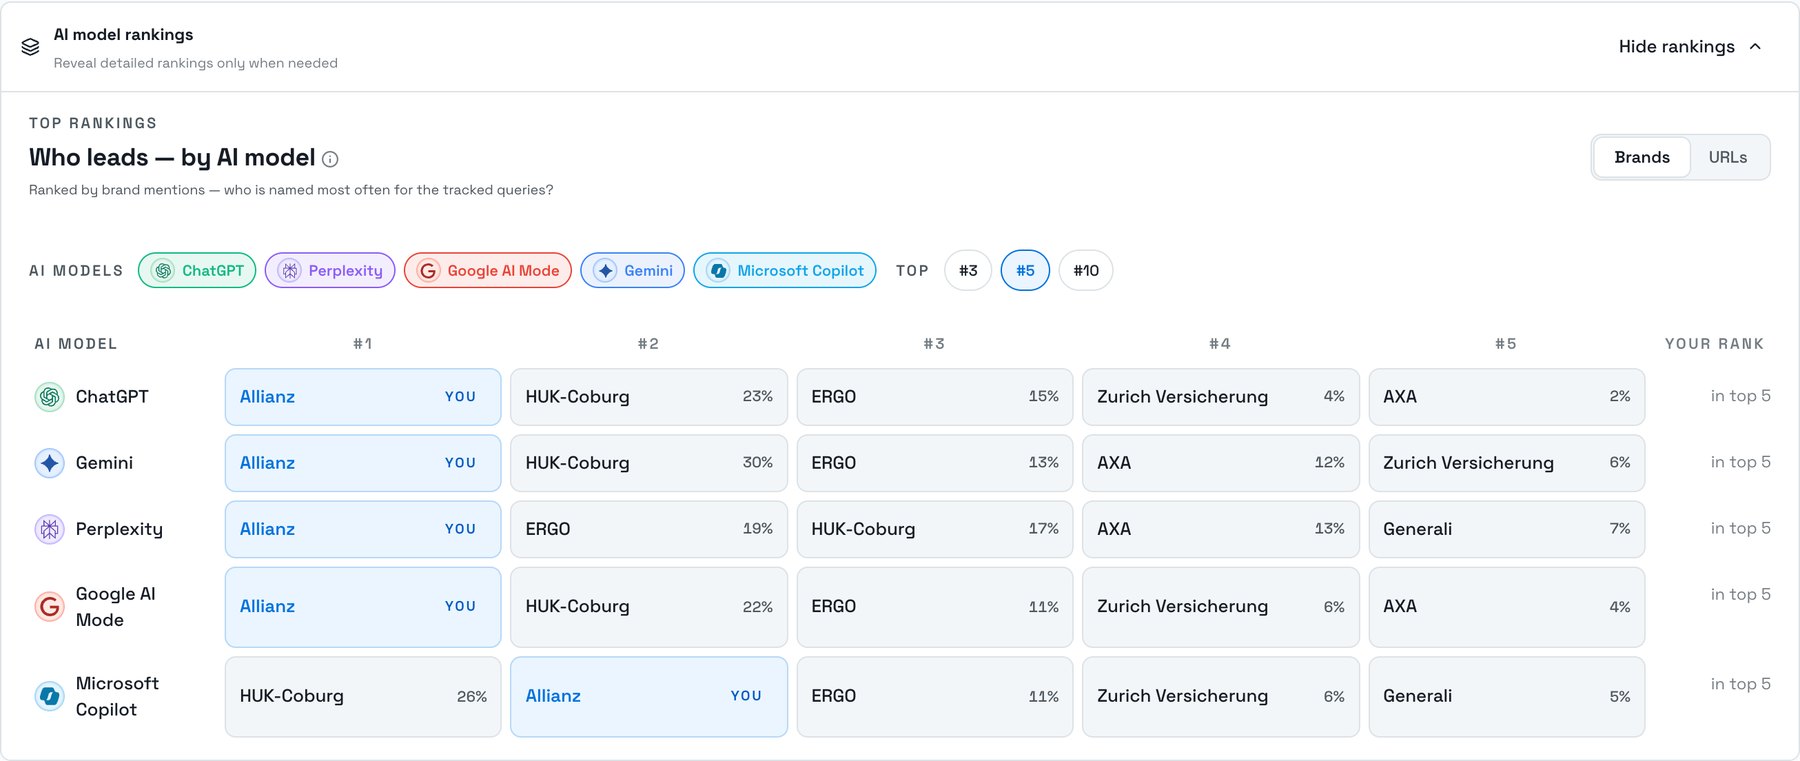
Task: Click the Allianz cell in the Gemini row
Action: (363, 463)
